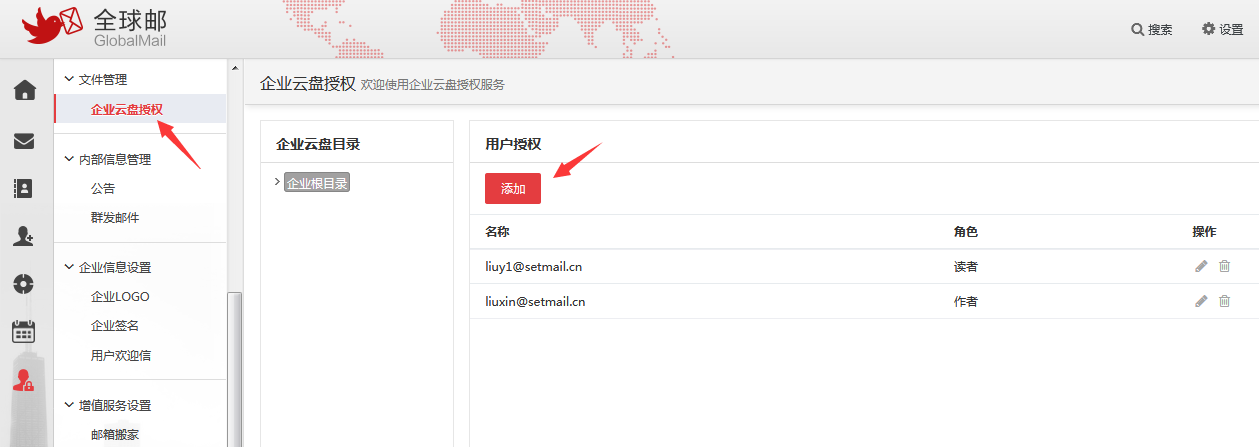
Task: Click the search magnifier icon
Action: pyautogui.click(x=1137, y=29)
